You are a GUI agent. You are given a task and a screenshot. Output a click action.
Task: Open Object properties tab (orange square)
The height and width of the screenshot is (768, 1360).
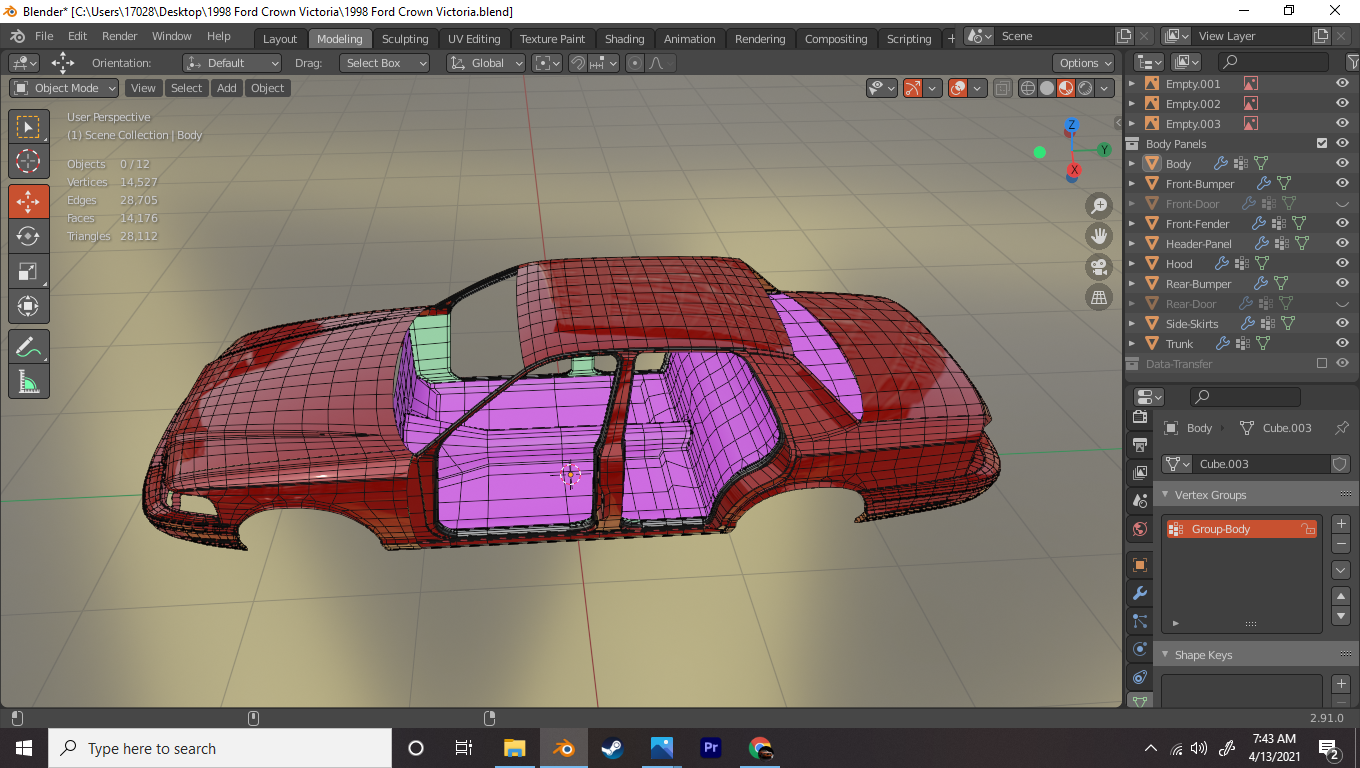[1139, 565]
